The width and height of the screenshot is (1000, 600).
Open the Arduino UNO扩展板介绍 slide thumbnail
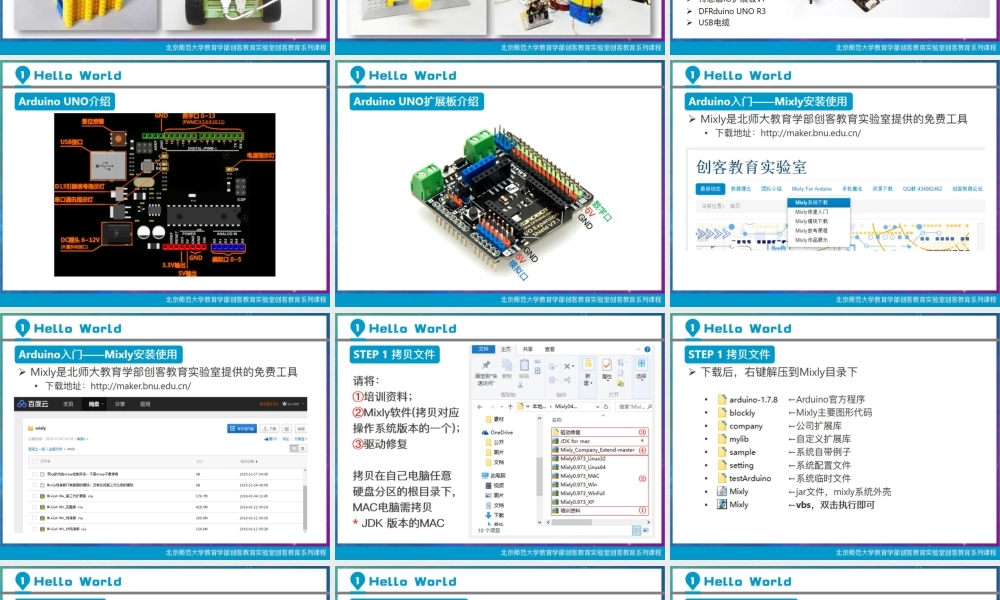tap(500, 184)
